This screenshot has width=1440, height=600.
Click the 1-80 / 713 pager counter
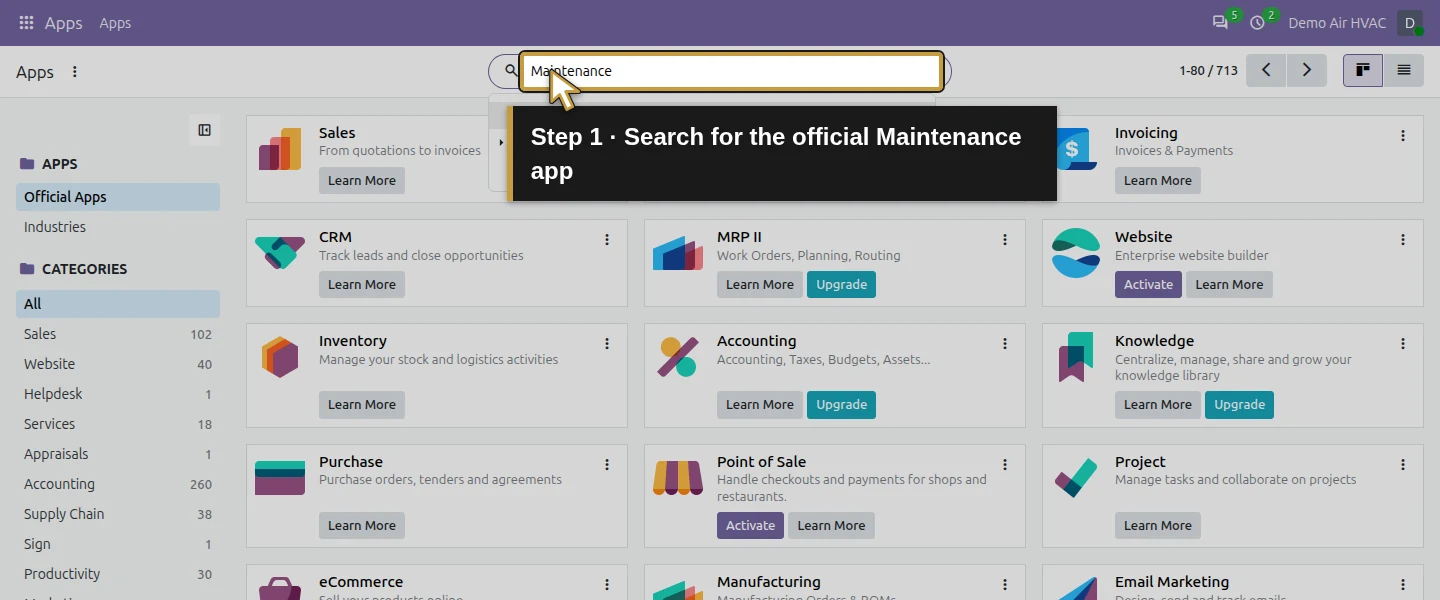coord(1208,71)
